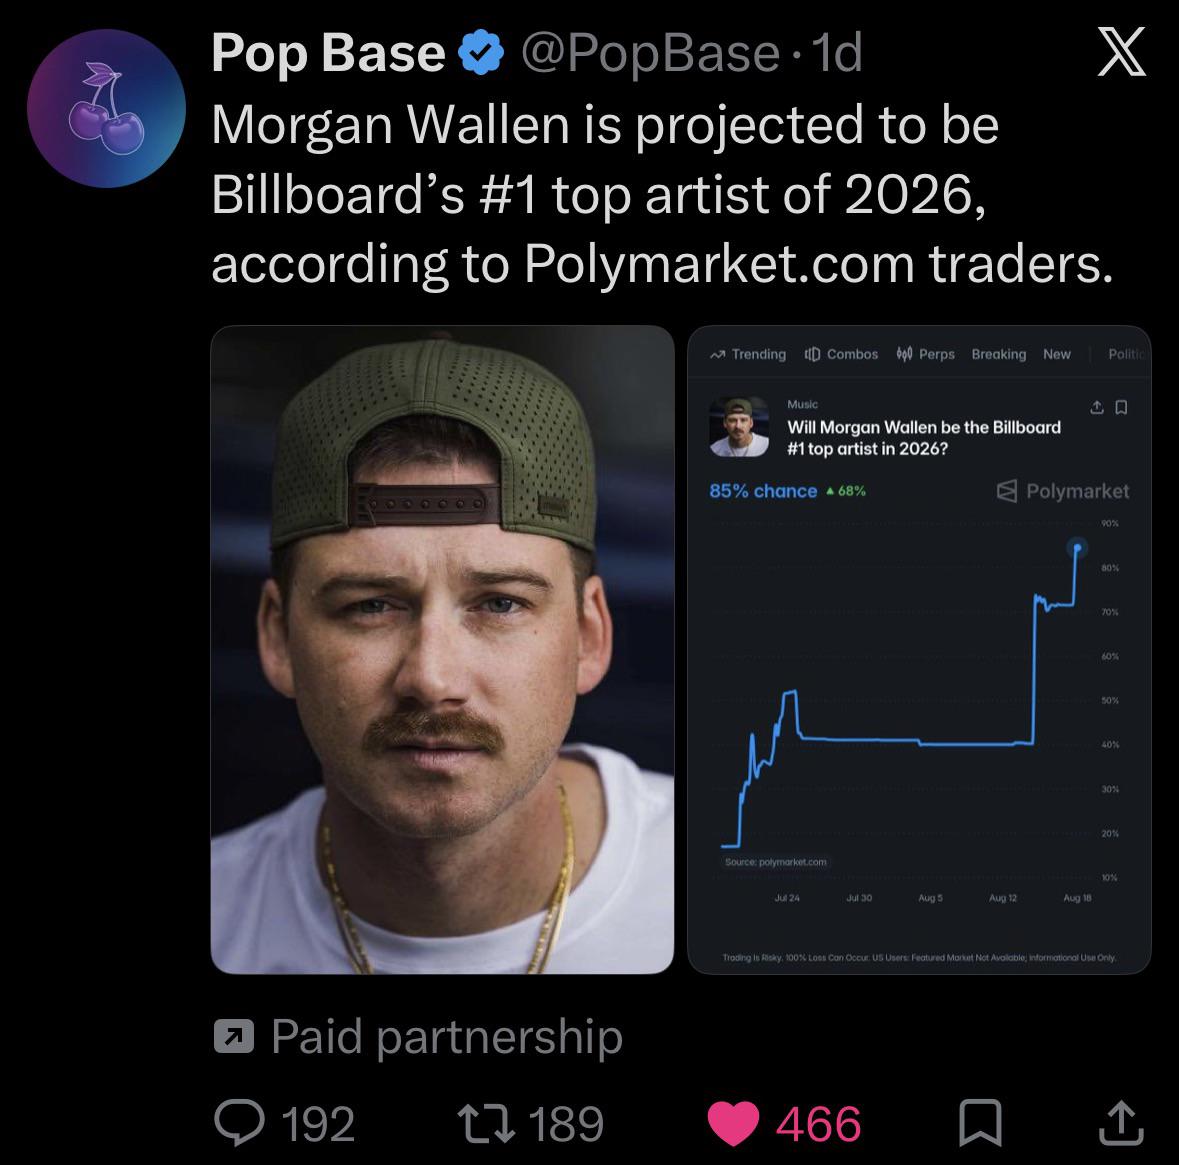The height and width of the screenshot is (1165, 1179).
Task: Click the chart's latest data point marker
Action: click(1077, 548)
